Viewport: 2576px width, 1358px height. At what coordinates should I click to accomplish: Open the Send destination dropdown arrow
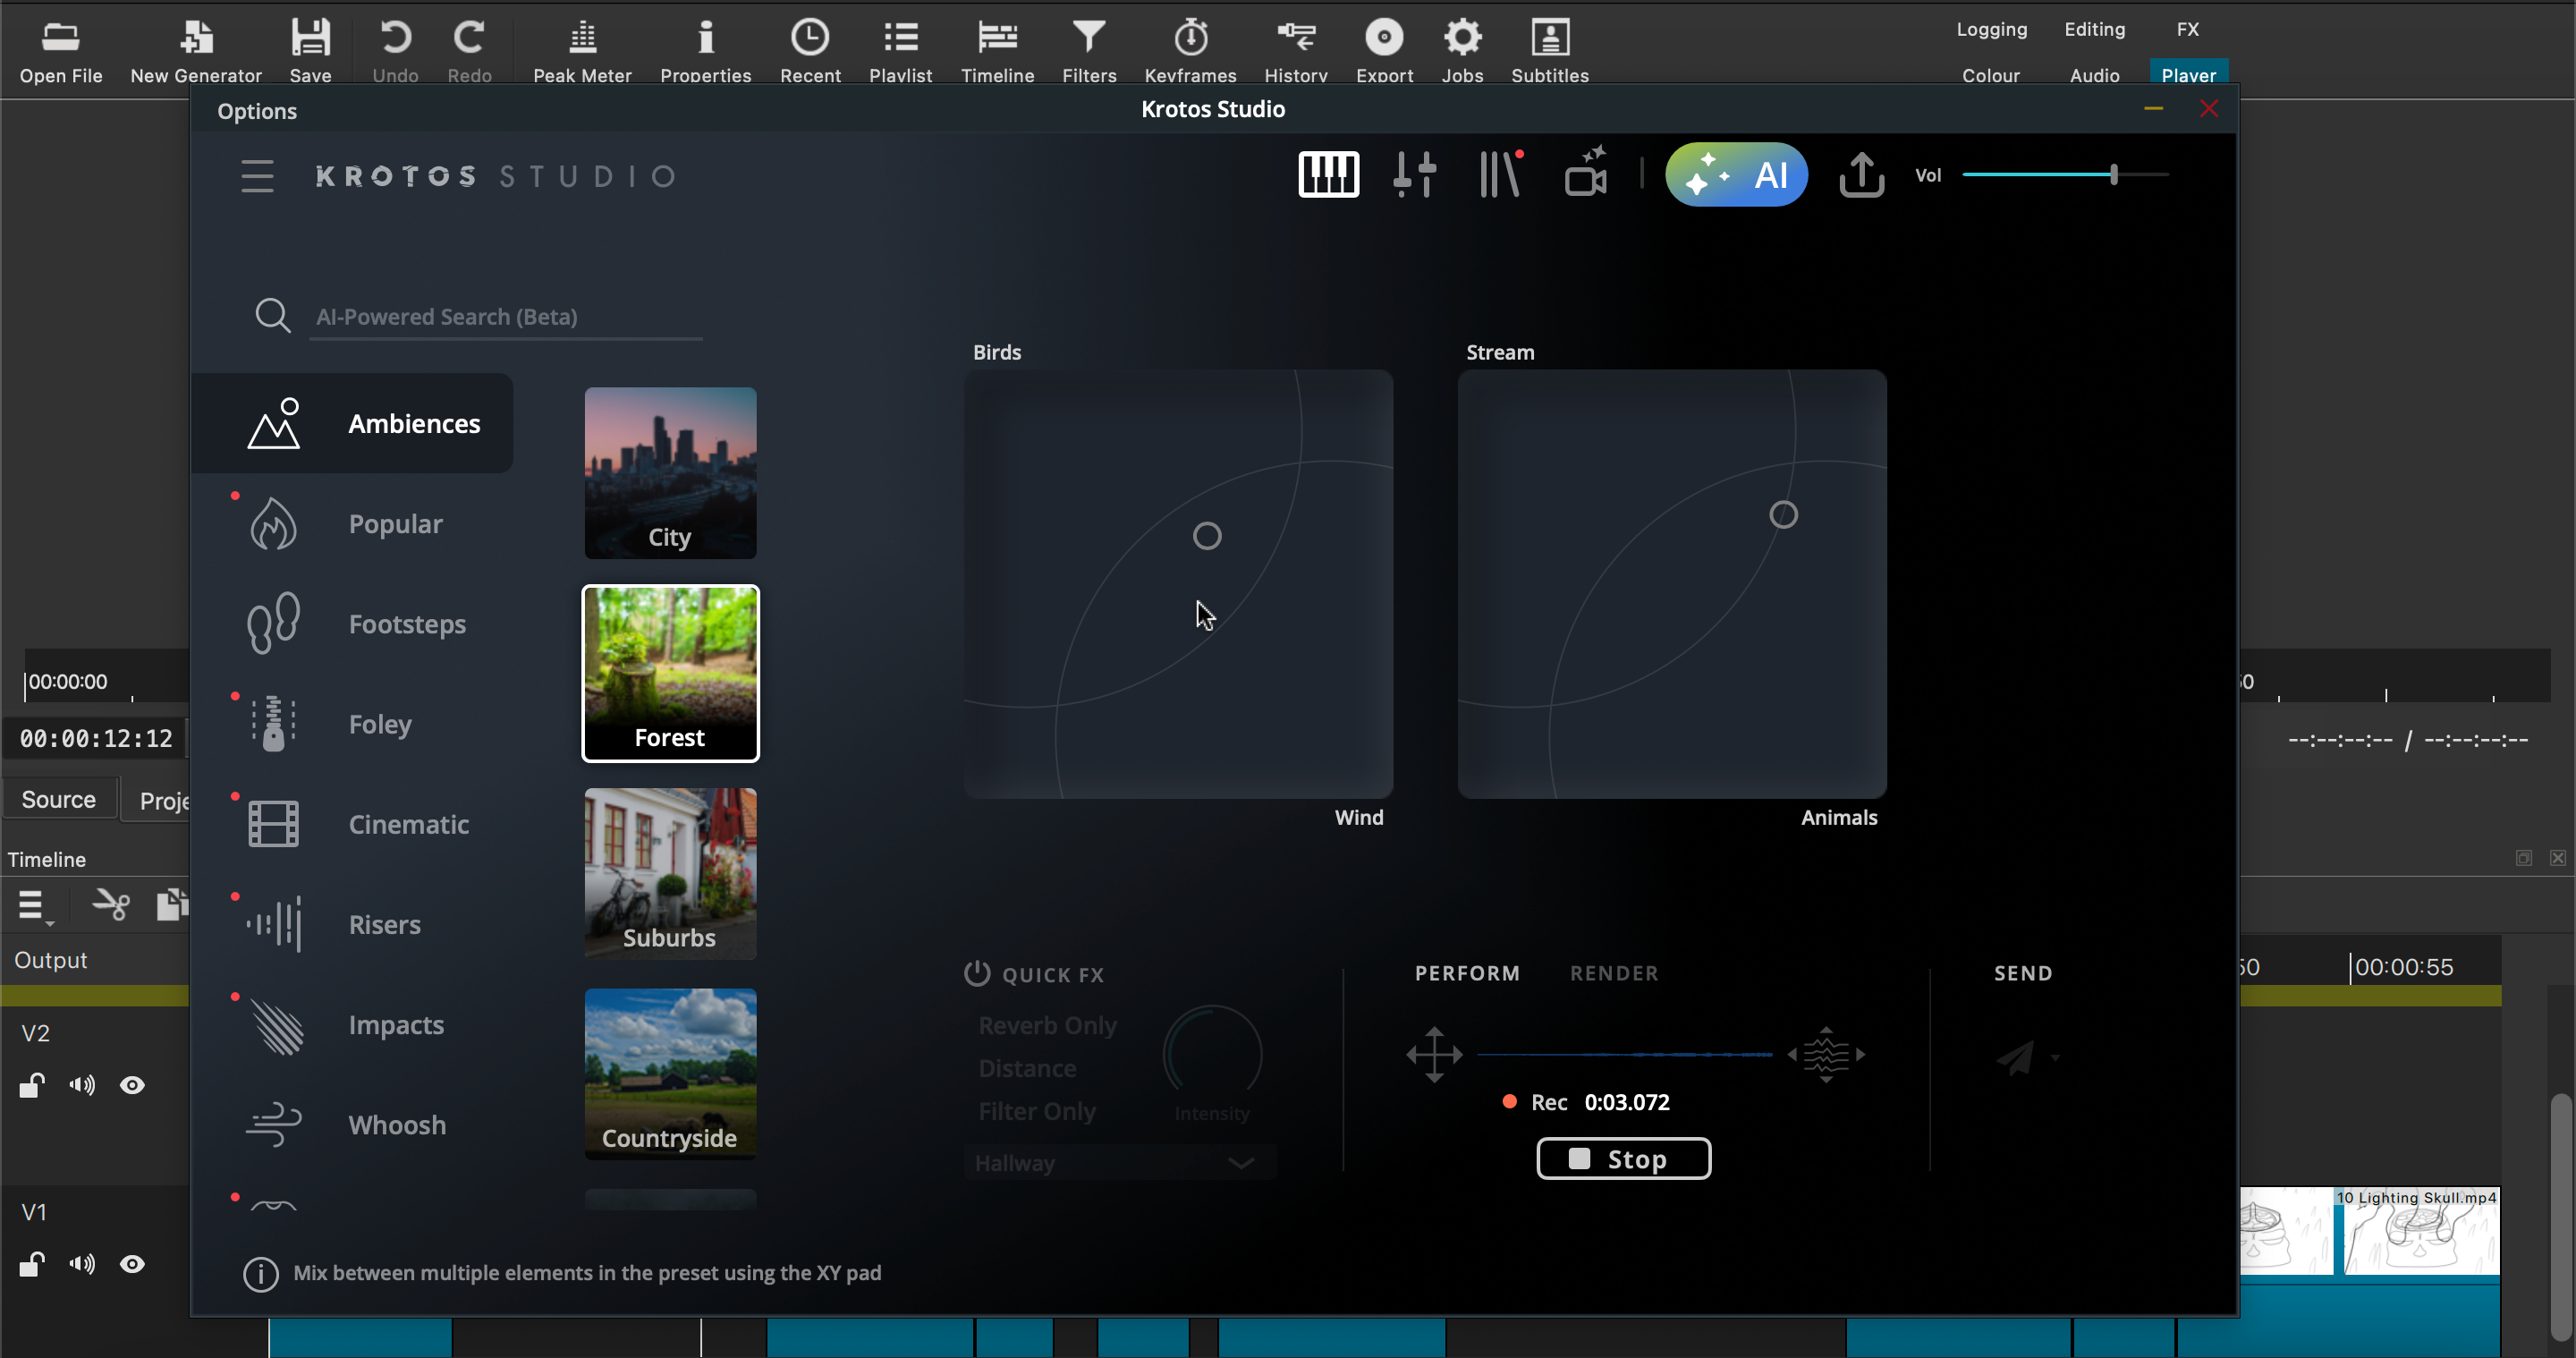(2055, 1057)
